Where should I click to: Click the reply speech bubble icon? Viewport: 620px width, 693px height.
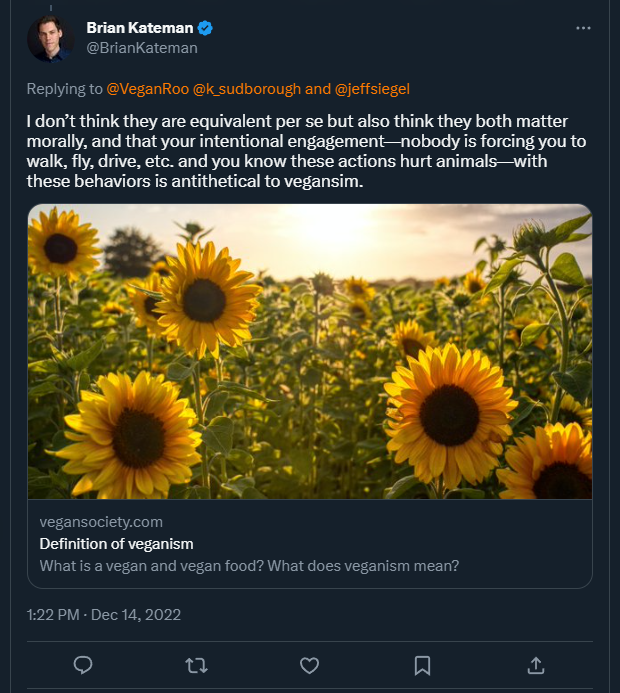coord(84,665)
